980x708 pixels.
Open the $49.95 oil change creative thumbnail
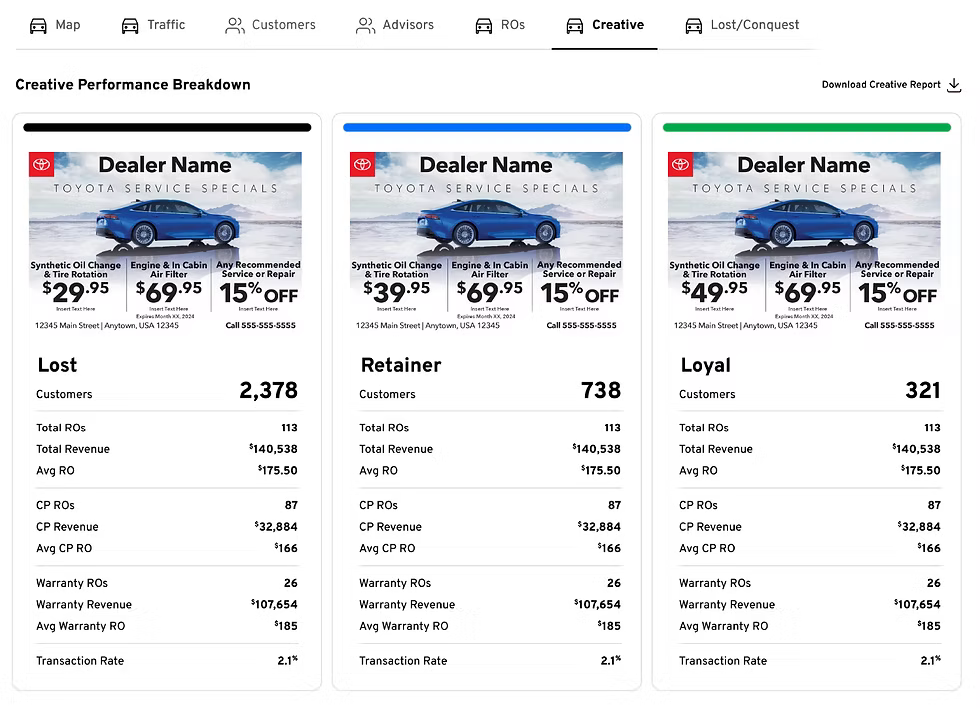pos(804,242)
